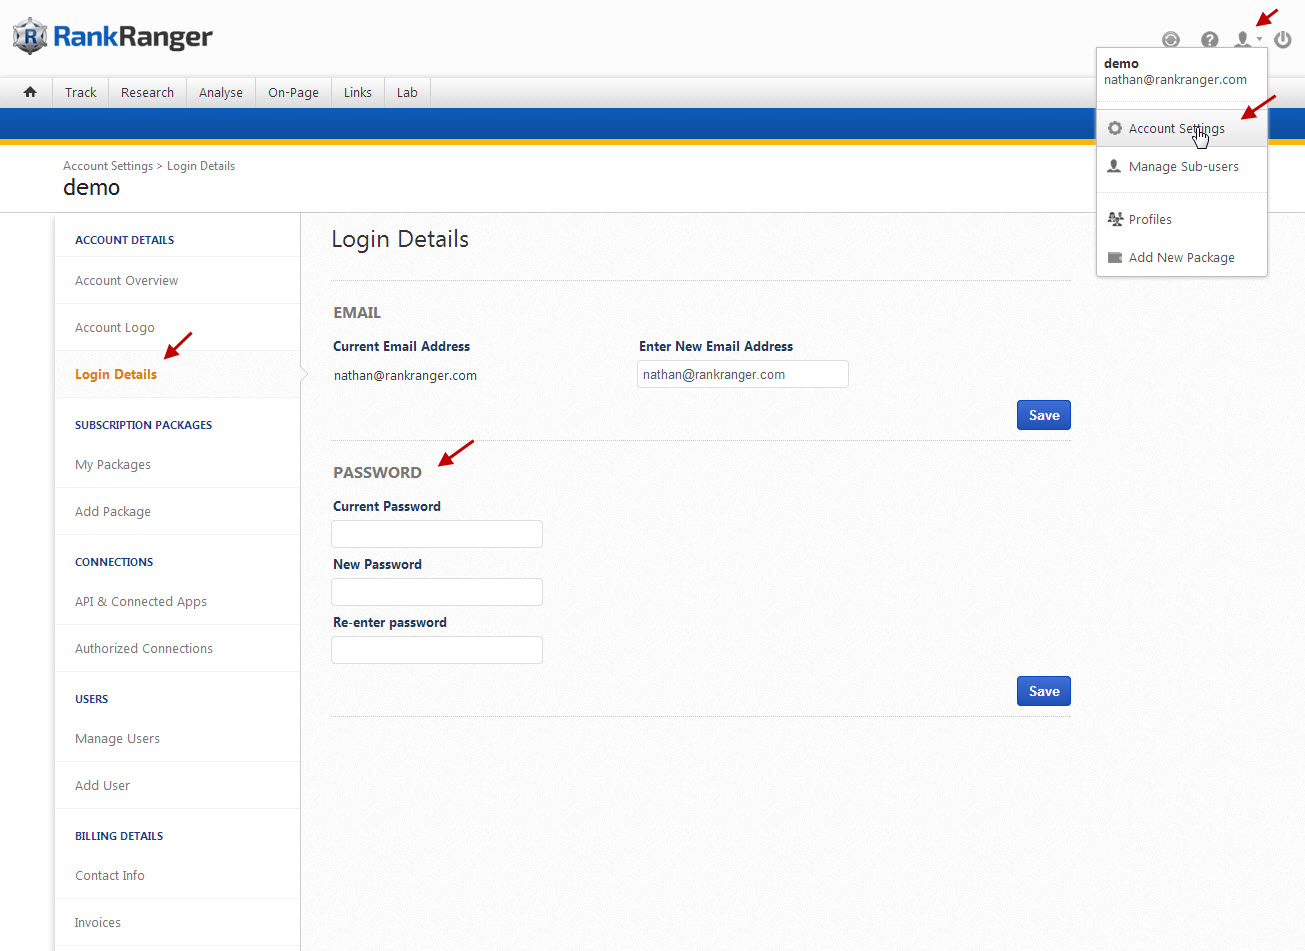Screen dimensions: 1305x951
Task: Click the home icon in navigation bar
Action: [x=30, y=92]
